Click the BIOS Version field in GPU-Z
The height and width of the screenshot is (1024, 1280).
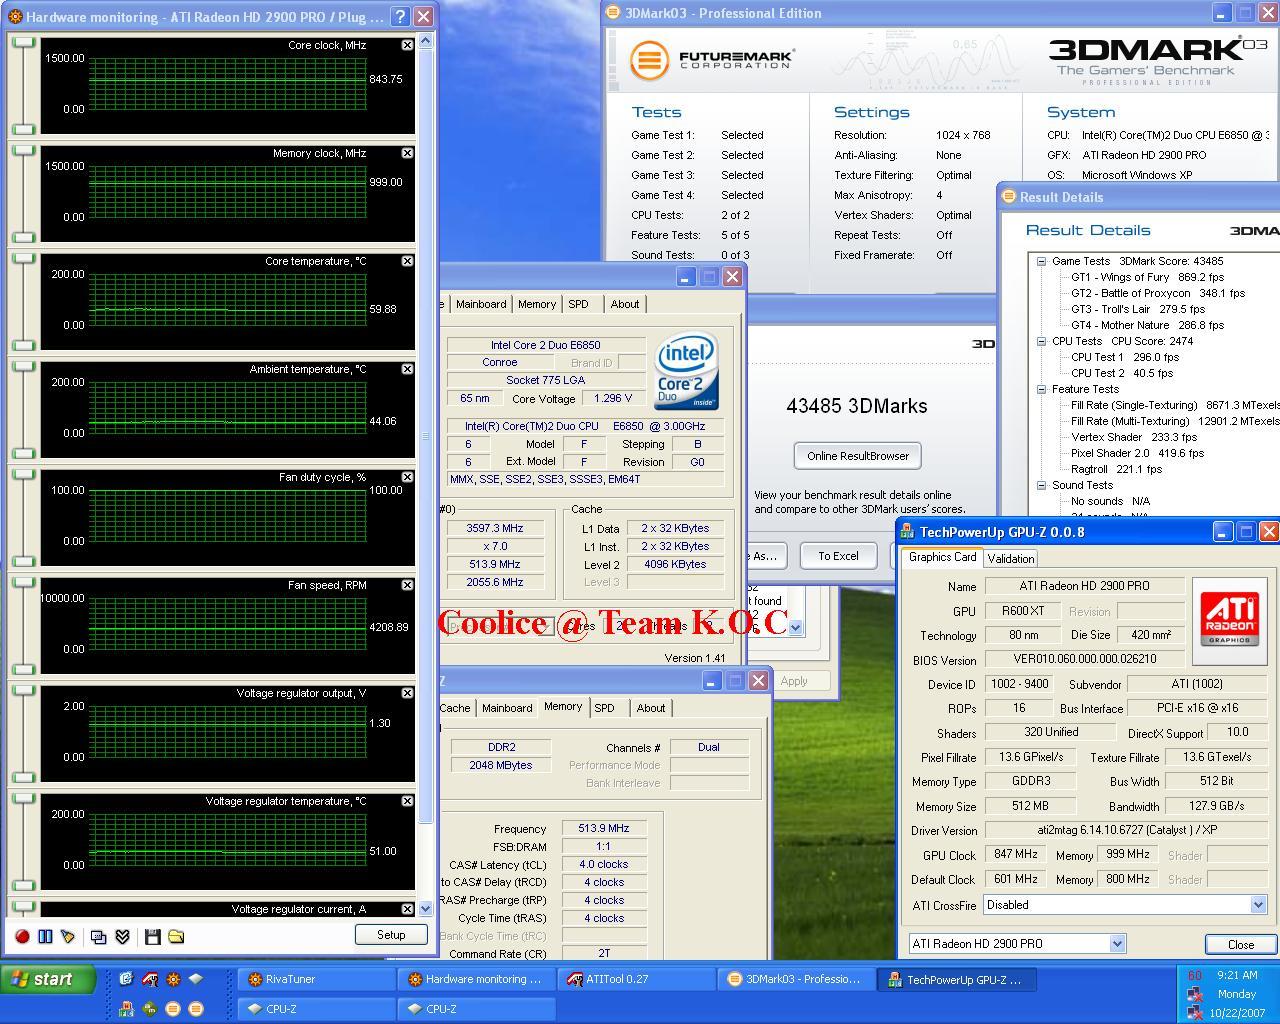1084,659
